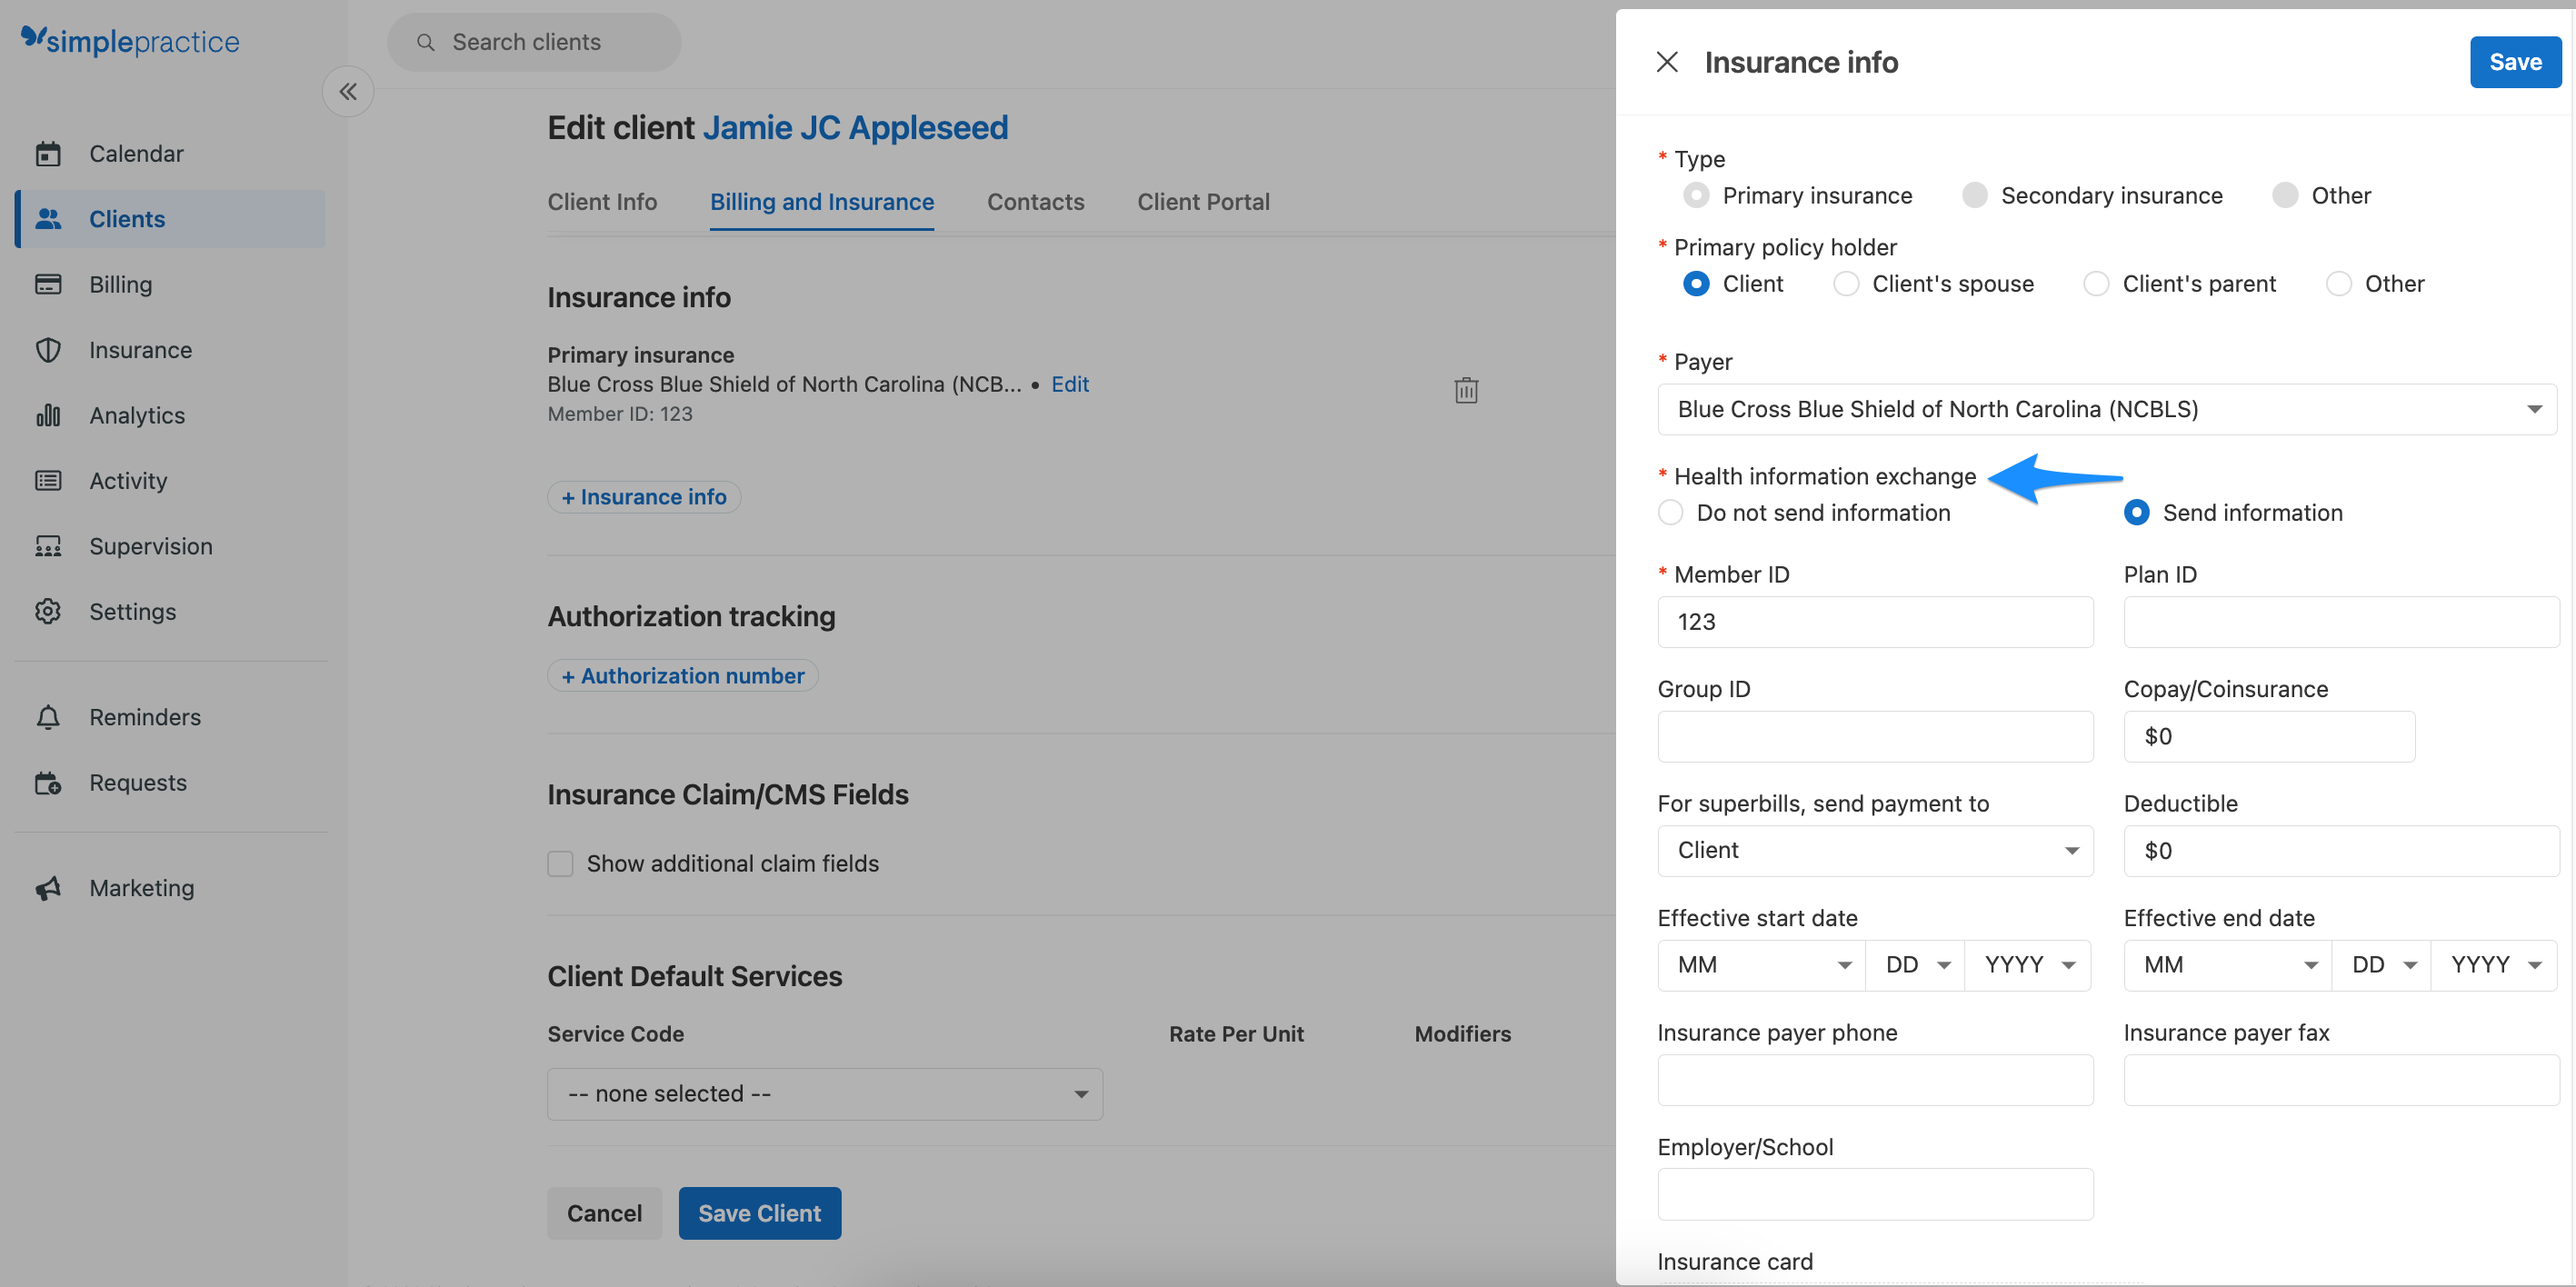Screen dimensions: 2576x1287
Task: Open Effective end date month dropdown
Action: pos(2228,965)
